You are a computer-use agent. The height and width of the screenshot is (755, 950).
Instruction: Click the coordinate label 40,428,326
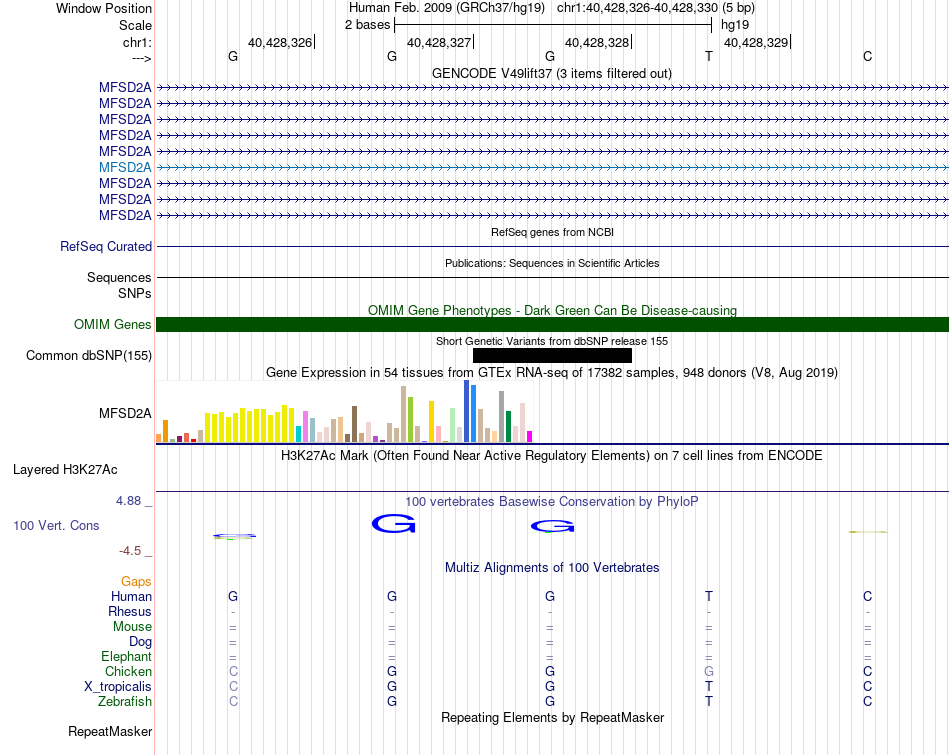[x=280, y=42]
